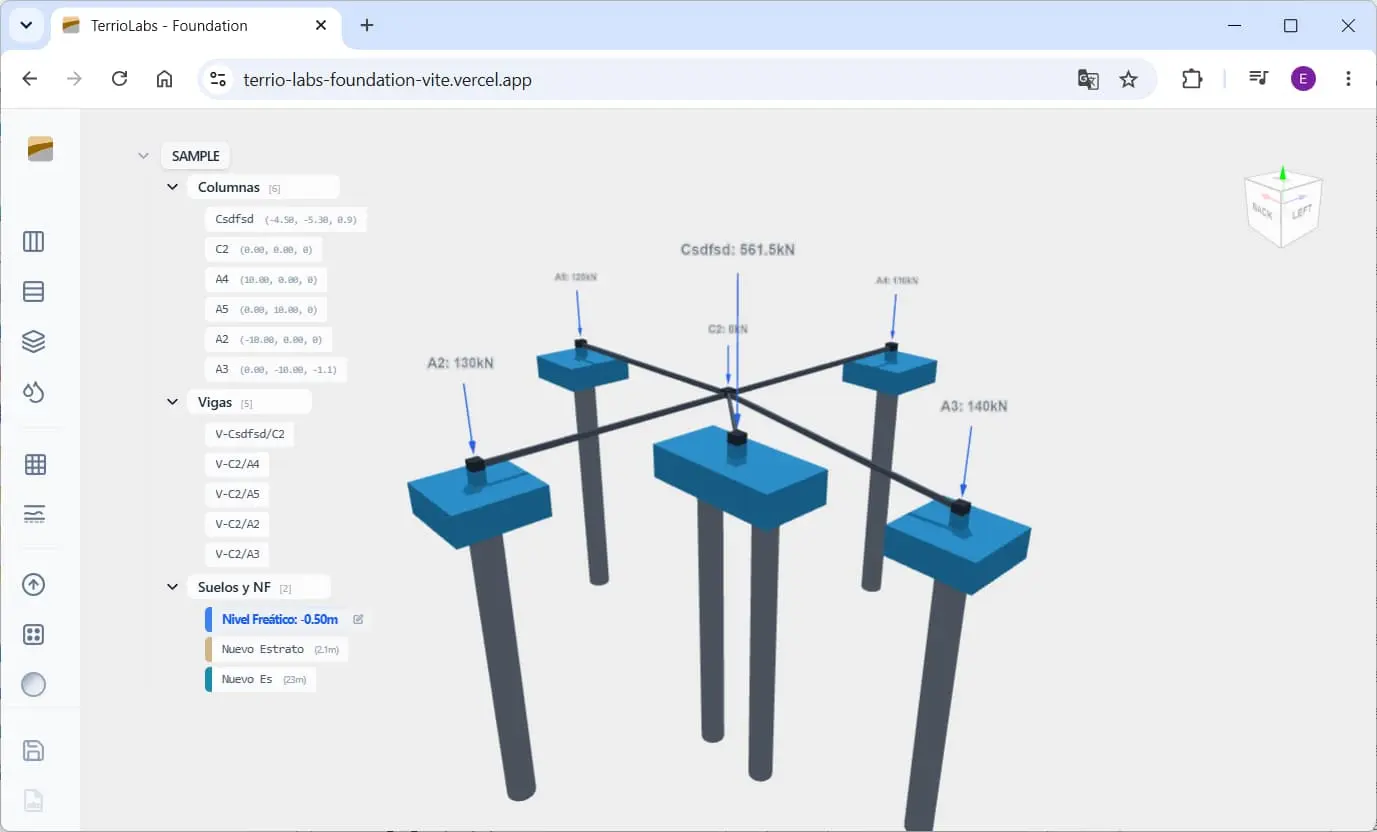
Task: Select the TerrioLabs - Foundation tab
Action: point(196,26)
